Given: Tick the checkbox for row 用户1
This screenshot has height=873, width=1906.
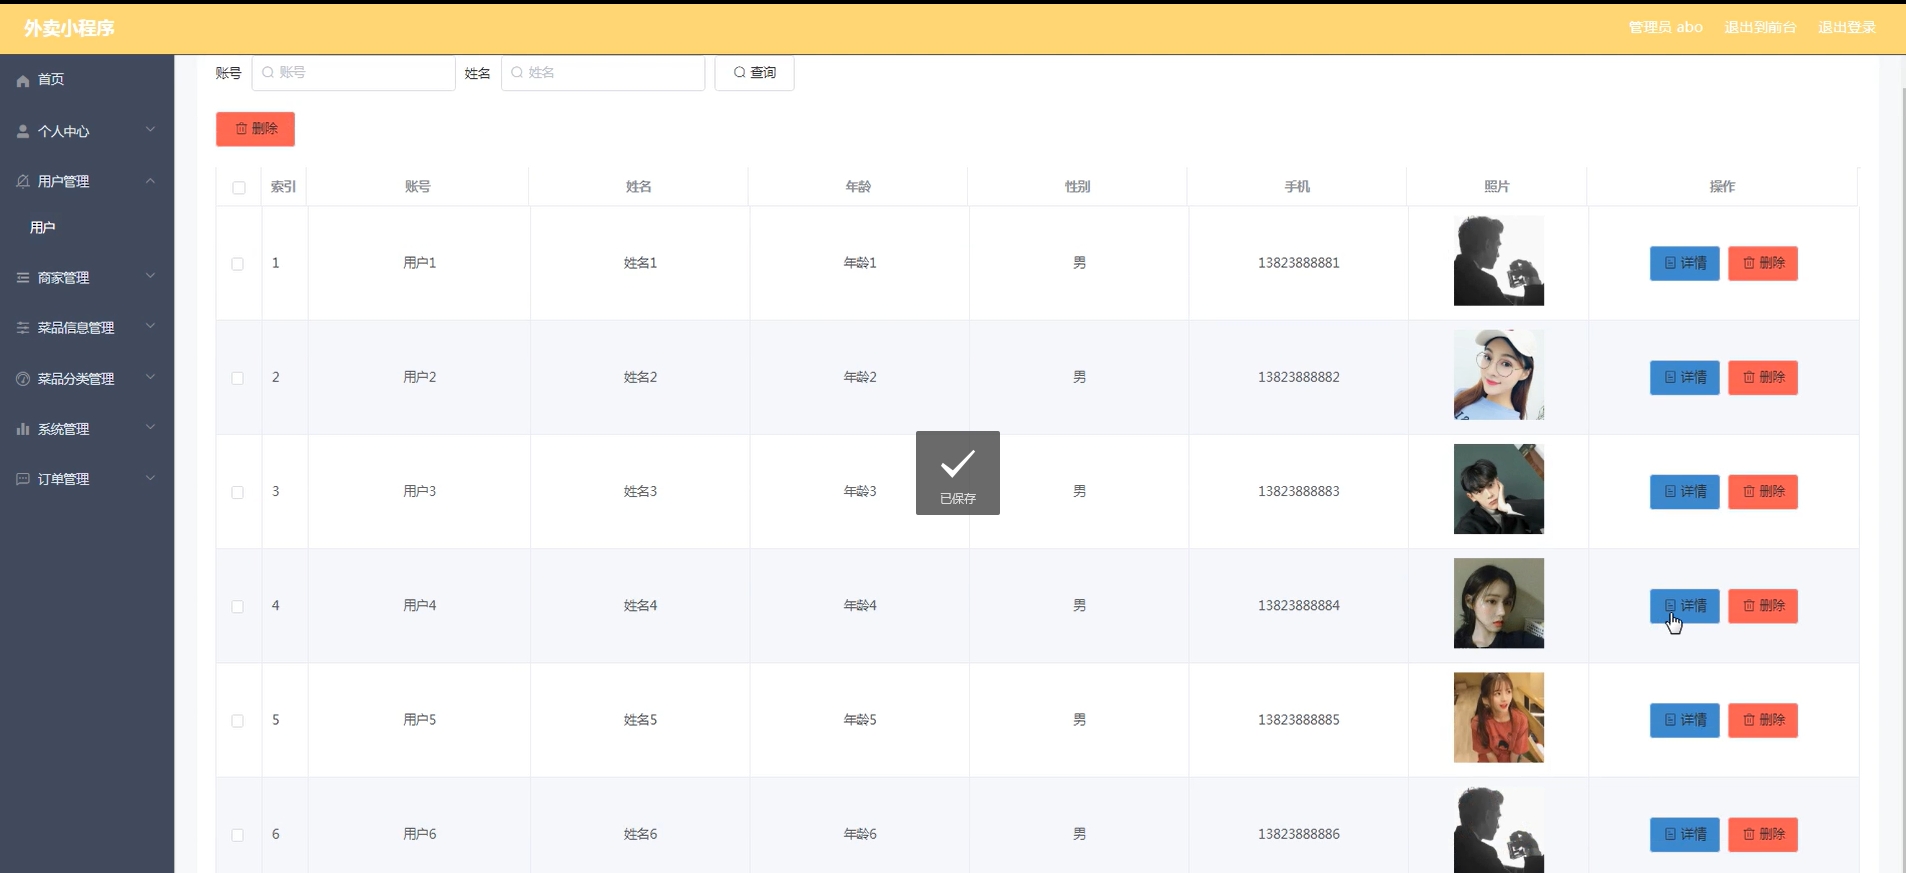Looking at the screenshot, I should [x=238, y=264].
